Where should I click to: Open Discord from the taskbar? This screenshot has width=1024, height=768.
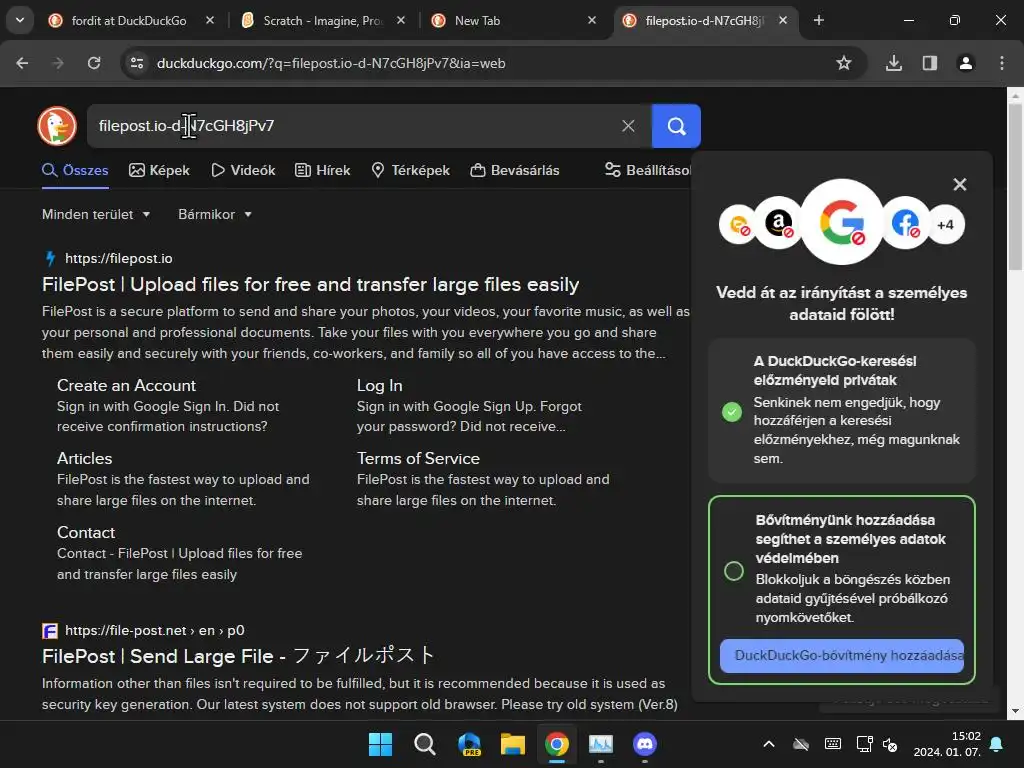pyautogui.click(x=645, y=744)
